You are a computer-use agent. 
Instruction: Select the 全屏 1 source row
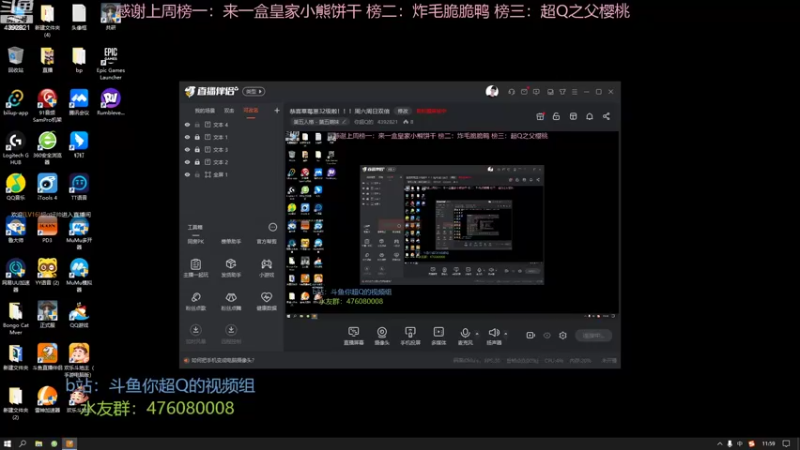[x=231, y=174]
